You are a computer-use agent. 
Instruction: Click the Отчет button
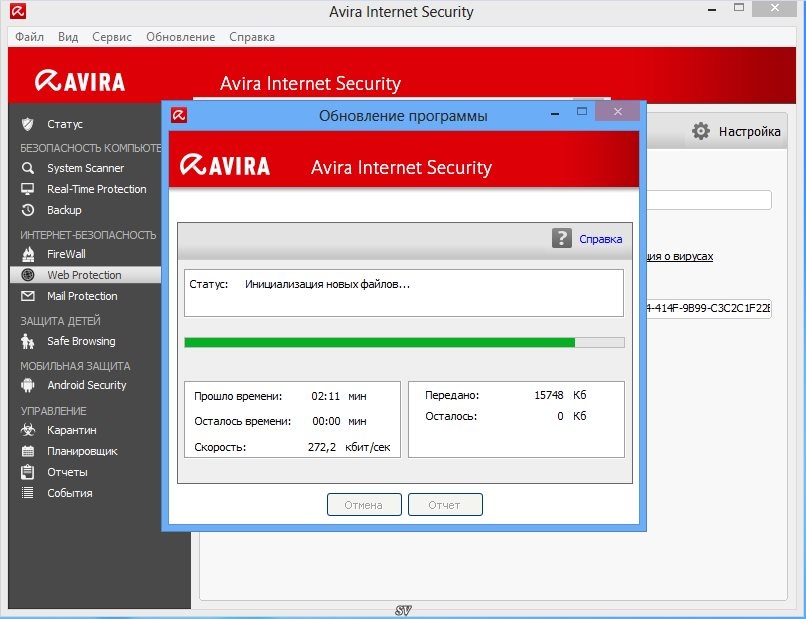click(445, 505)
